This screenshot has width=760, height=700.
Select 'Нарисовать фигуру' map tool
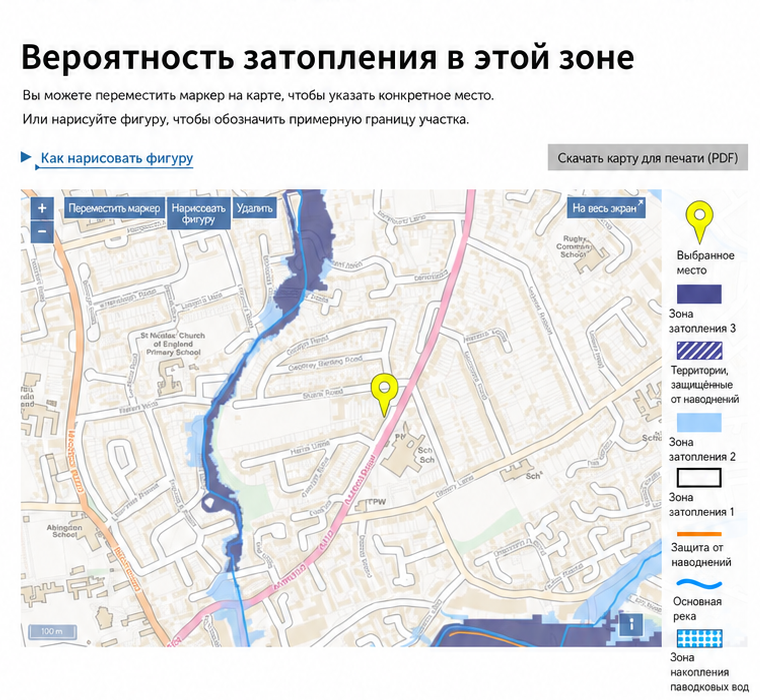tap(199, 214)
